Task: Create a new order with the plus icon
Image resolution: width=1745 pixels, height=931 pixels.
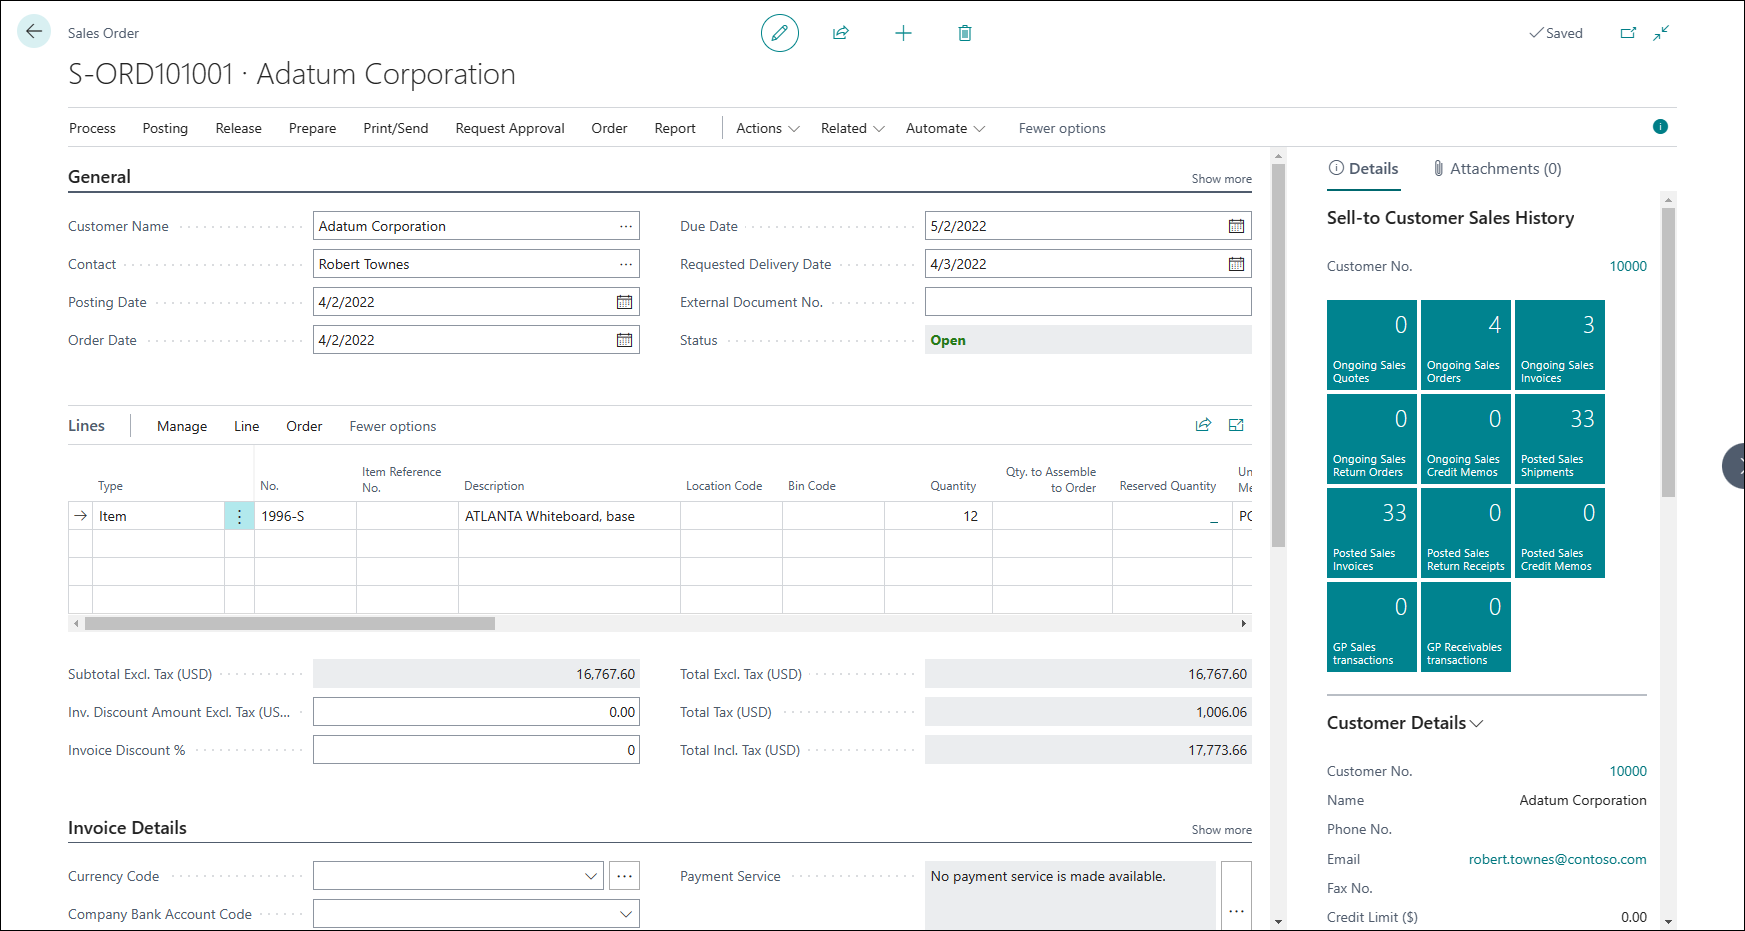Action: click(903, 33)
